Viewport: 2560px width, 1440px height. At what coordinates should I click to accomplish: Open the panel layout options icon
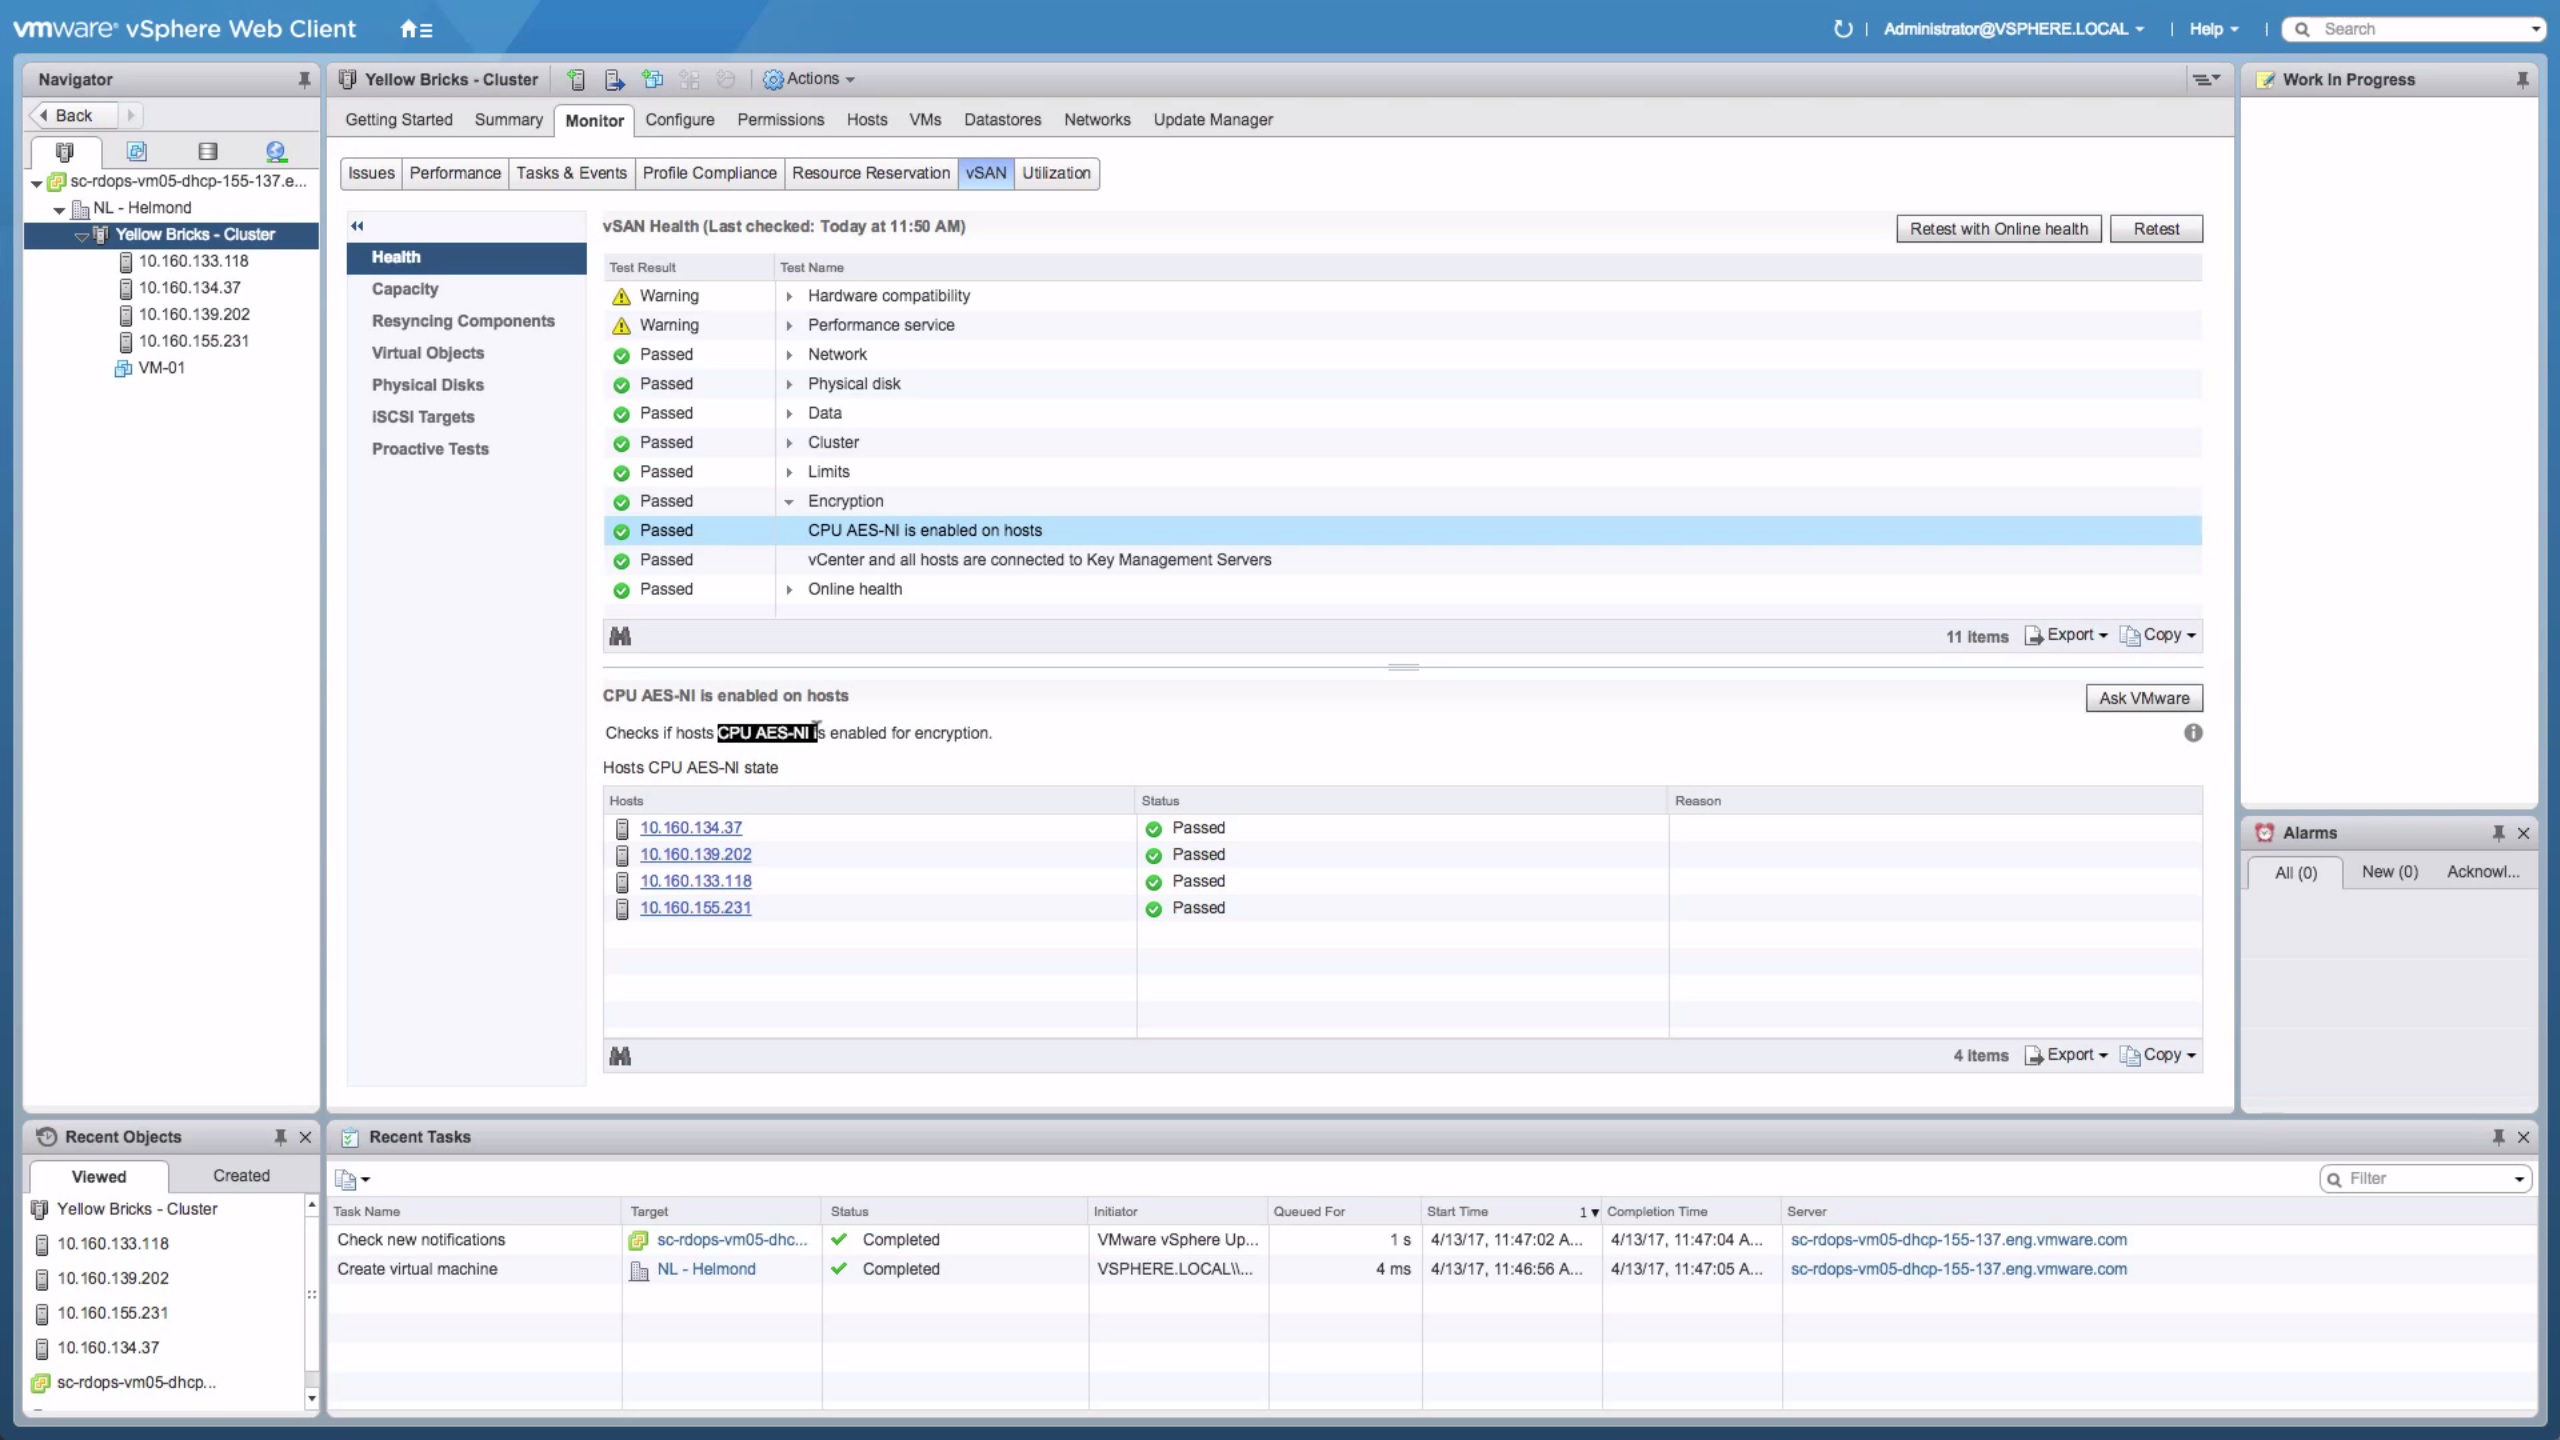point(2206,79)
